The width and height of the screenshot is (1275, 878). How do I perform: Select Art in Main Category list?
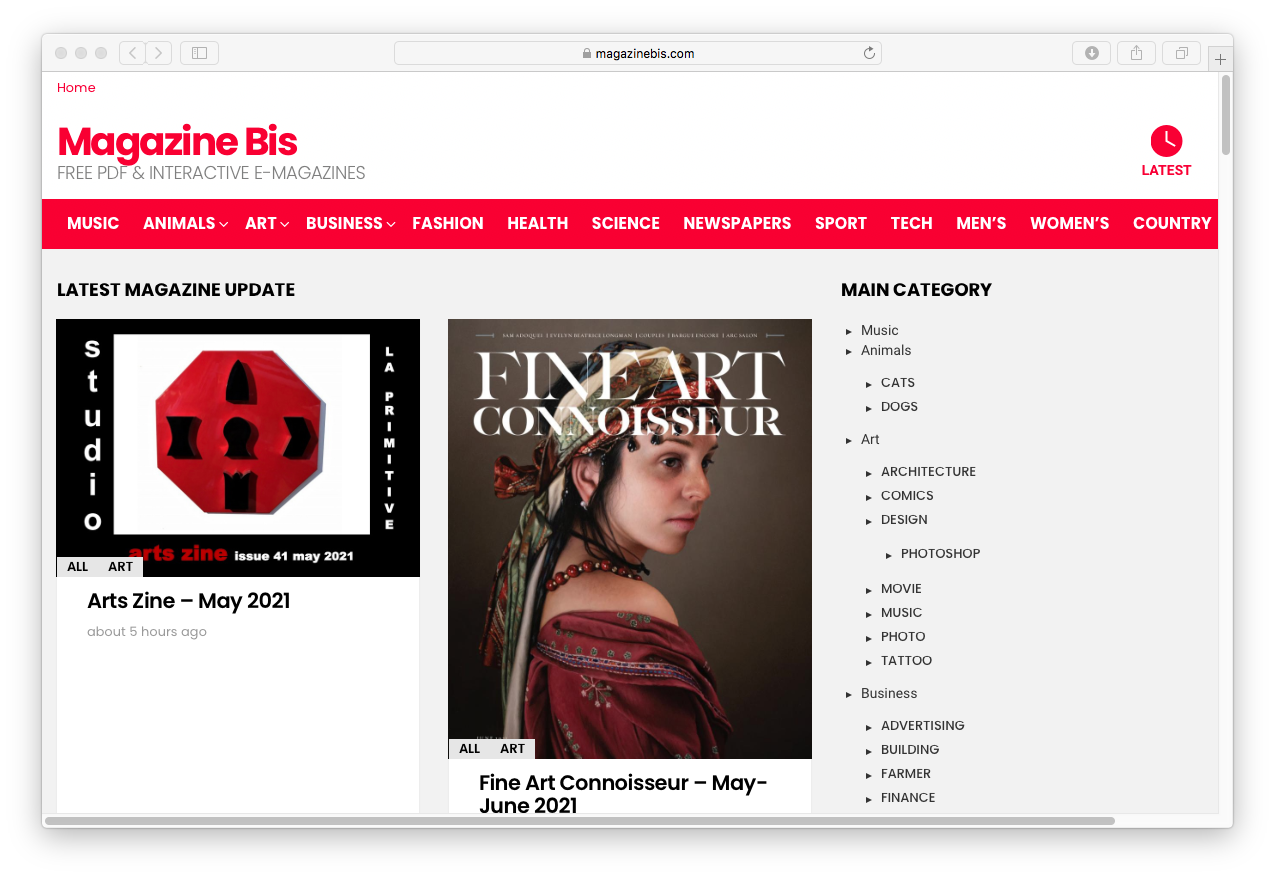870,439
